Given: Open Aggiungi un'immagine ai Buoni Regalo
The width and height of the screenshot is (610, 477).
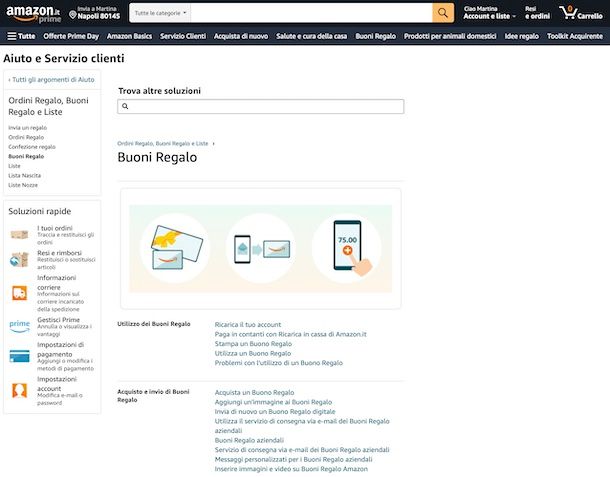Looking at the screenshot, I should coord(273,402).
